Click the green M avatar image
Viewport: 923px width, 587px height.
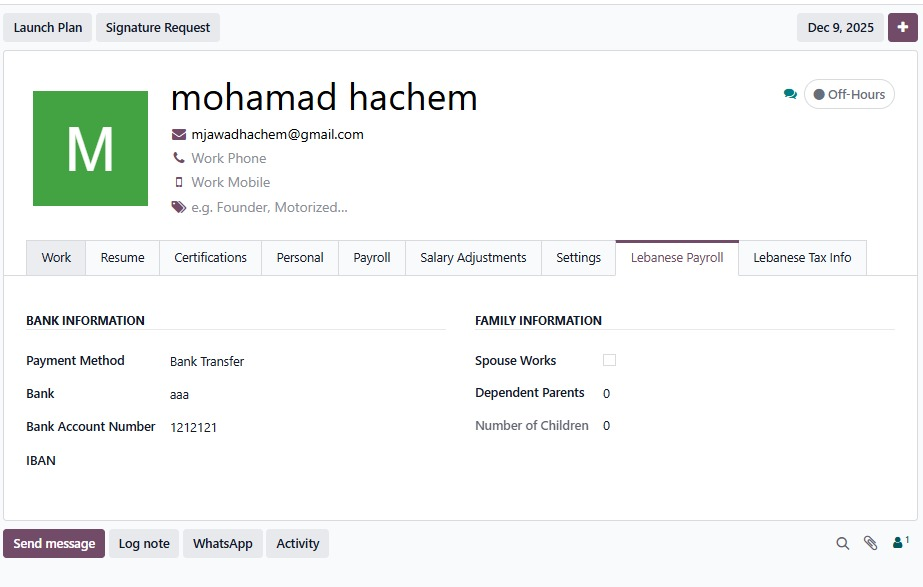(x=90, y=148)
